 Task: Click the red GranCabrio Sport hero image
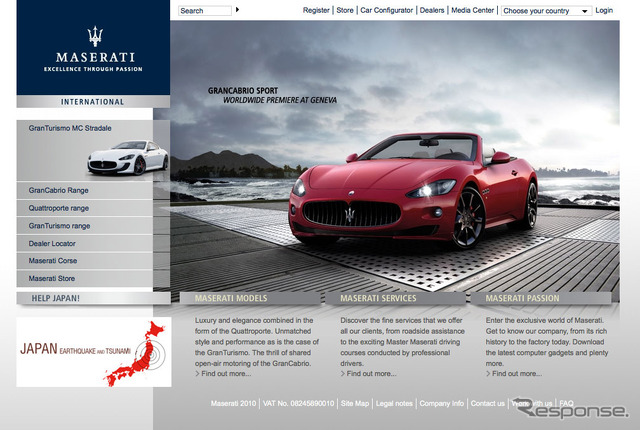tap(413, 191)
